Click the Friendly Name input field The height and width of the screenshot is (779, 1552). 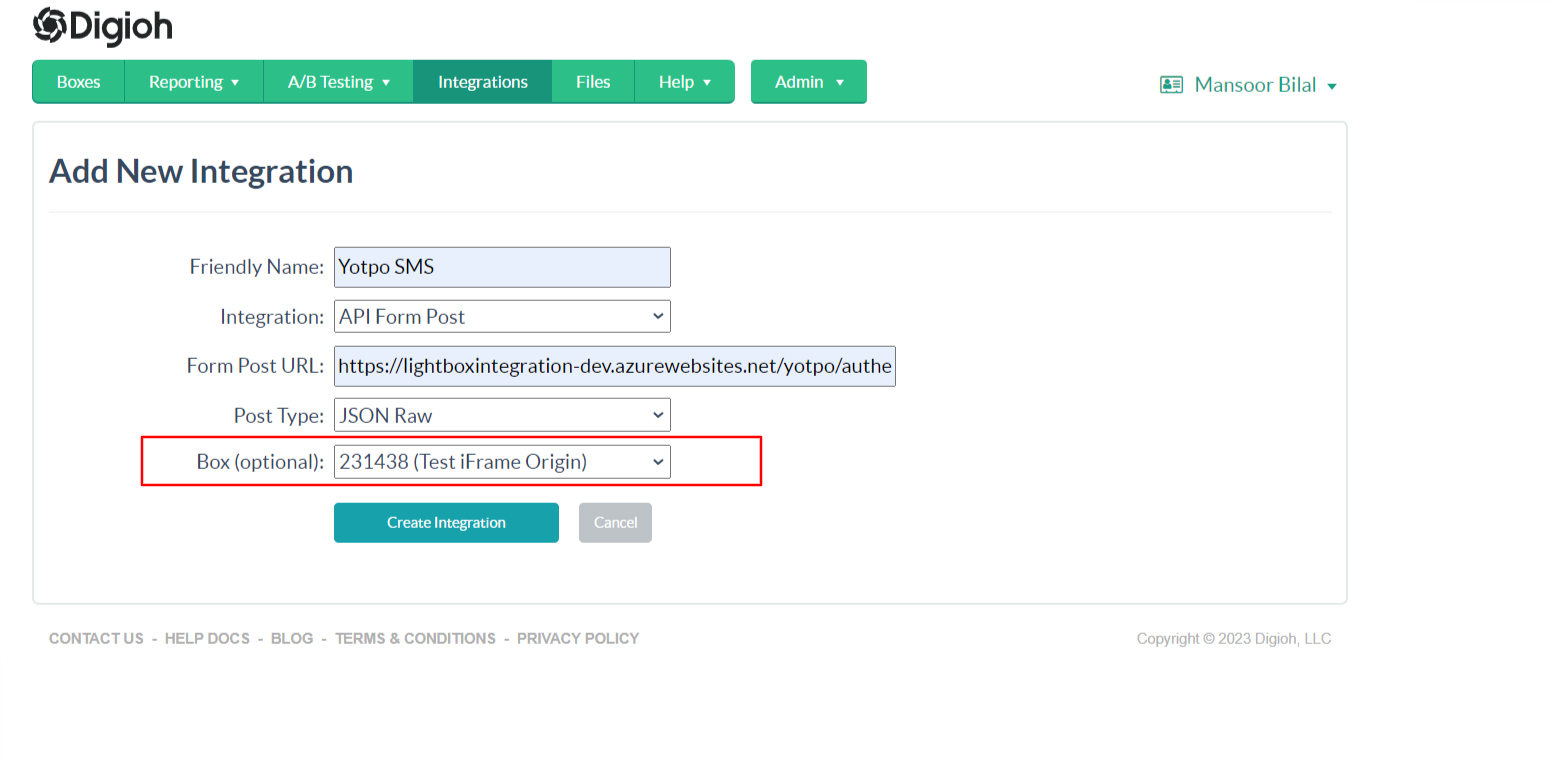click(x=502, y=267)
